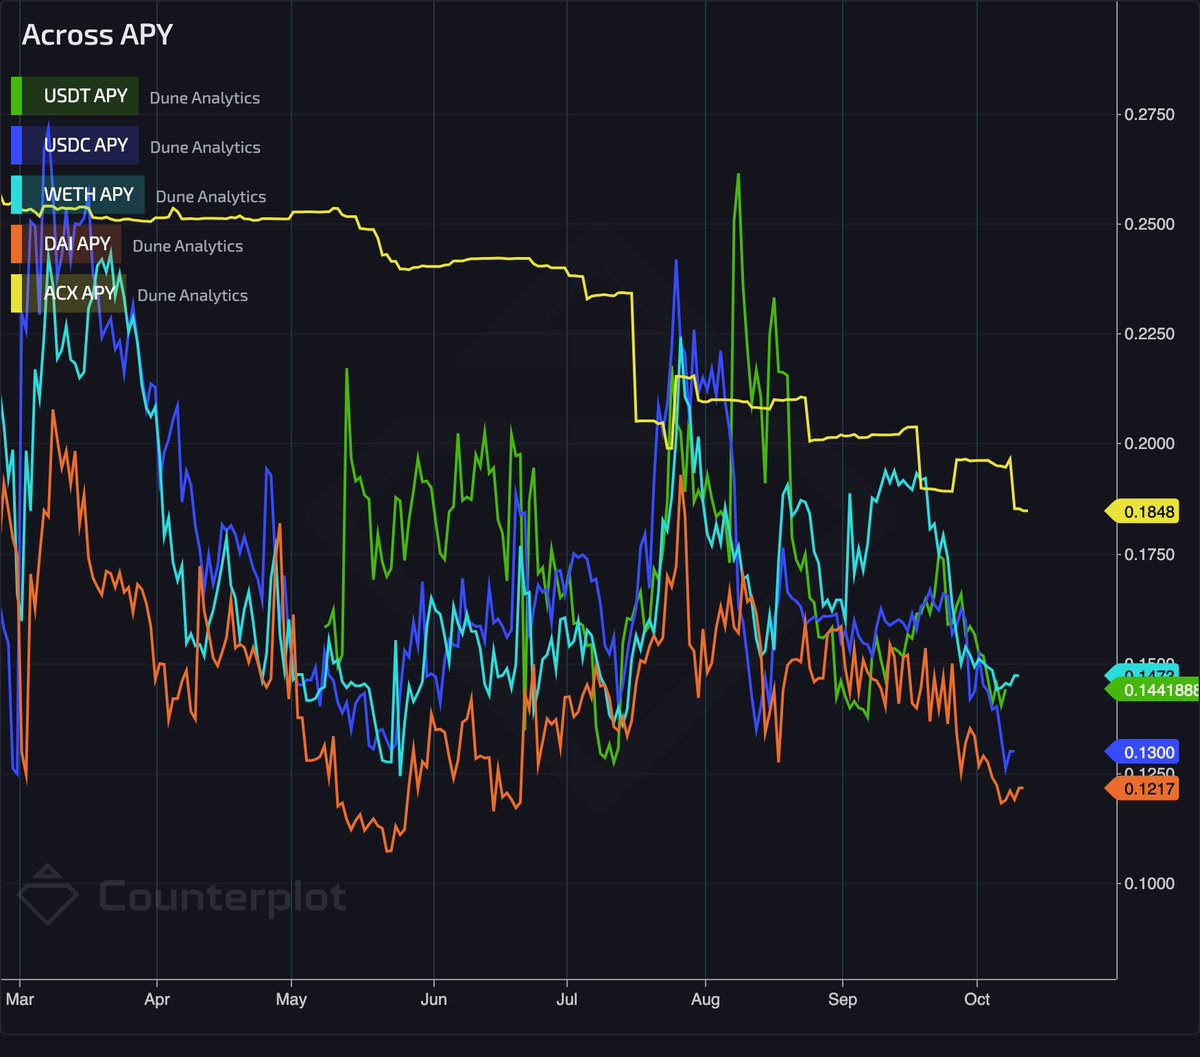Click the Mar x-axis label
This screenshot has height=1057, width=1200.
(x=19, y=999)
